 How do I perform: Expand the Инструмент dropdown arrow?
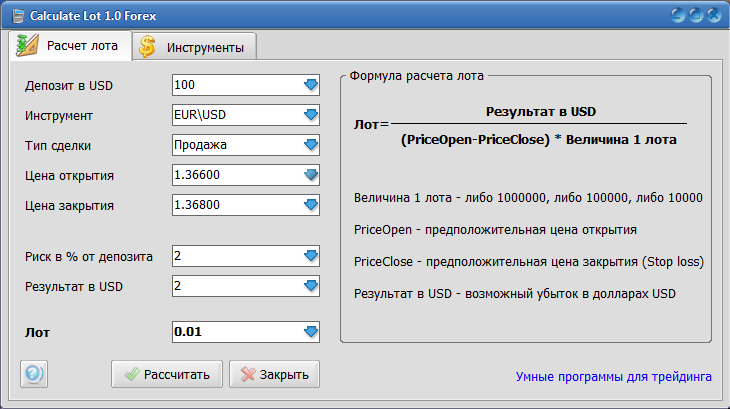(311, 114)
